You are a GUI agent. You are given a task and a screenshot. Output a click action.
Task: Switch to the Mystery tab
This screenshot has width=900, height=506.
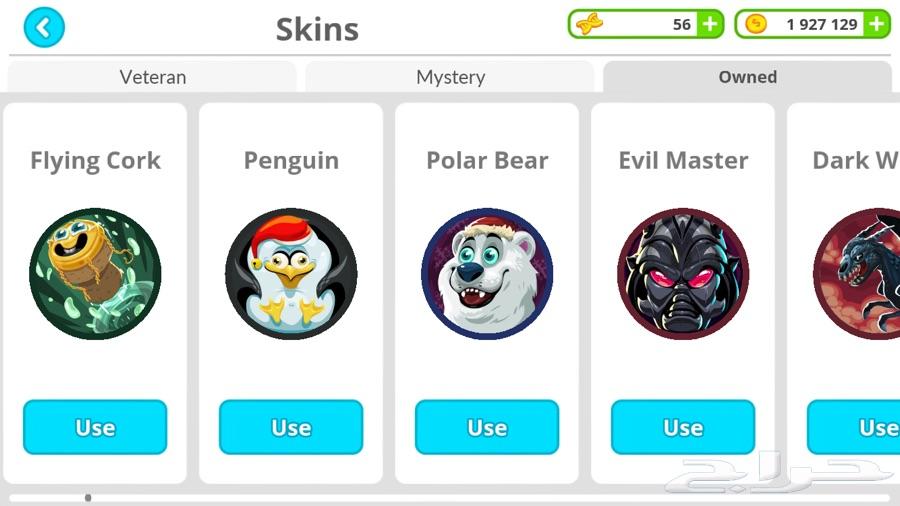click(451, 77)
